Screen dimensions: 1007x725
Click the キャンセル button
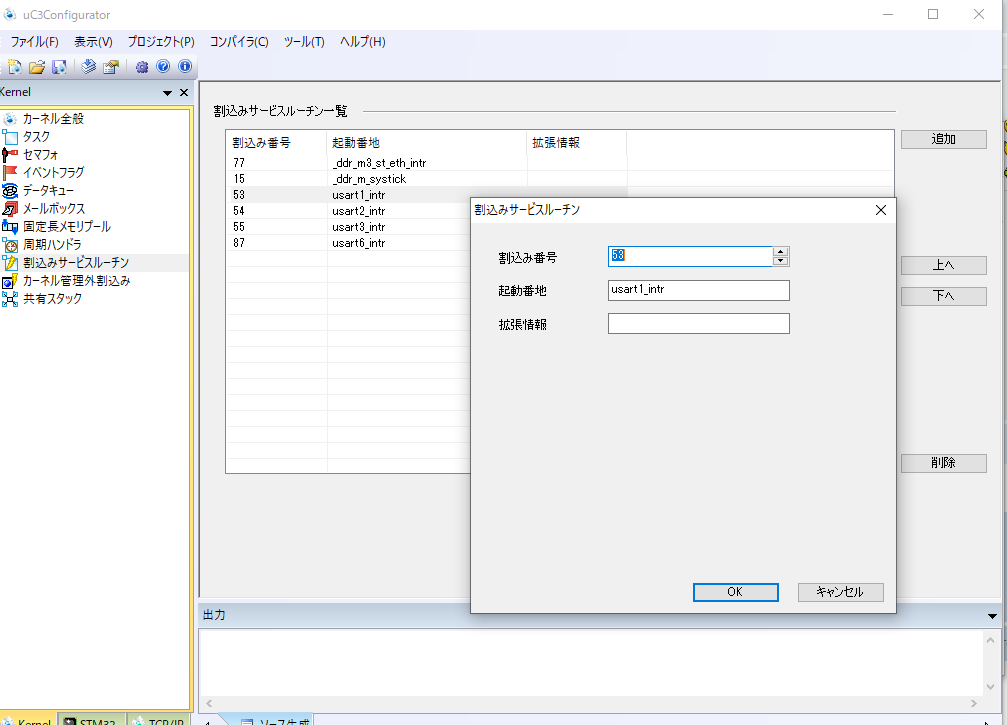[x=840, y=592]
